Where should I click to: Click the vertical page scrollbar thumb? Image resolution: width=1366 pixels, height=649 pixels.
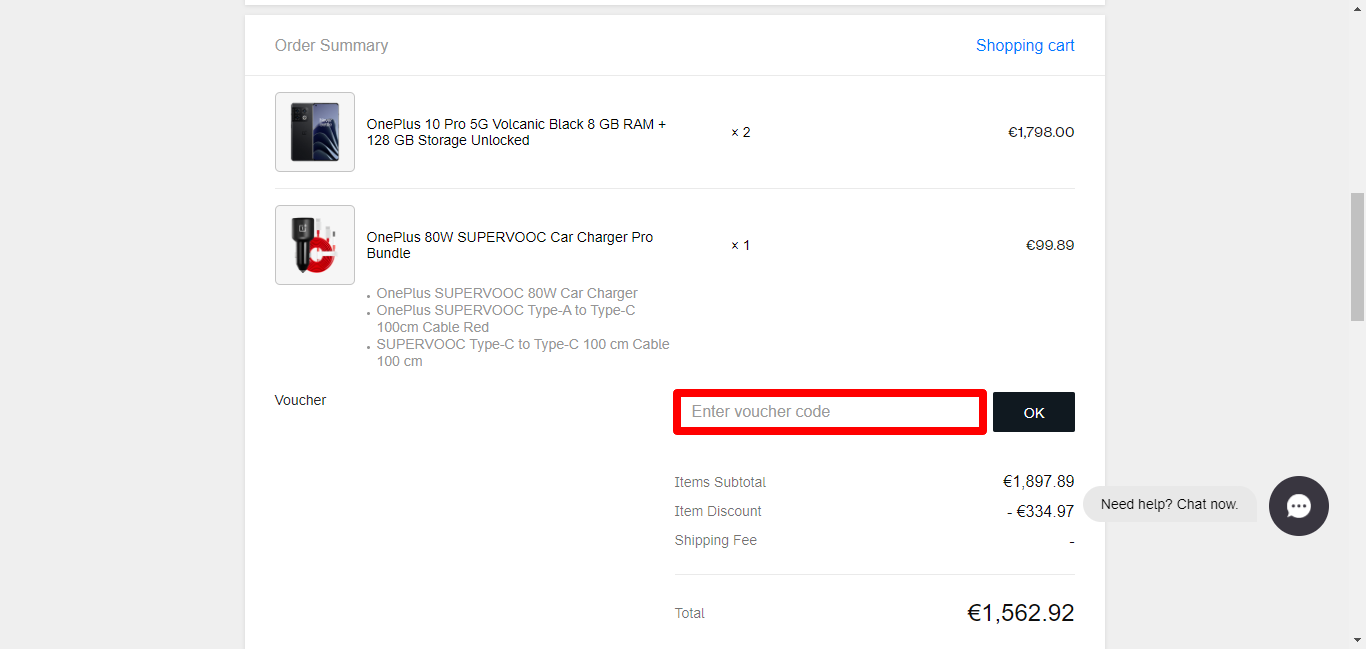point(1357,256)
